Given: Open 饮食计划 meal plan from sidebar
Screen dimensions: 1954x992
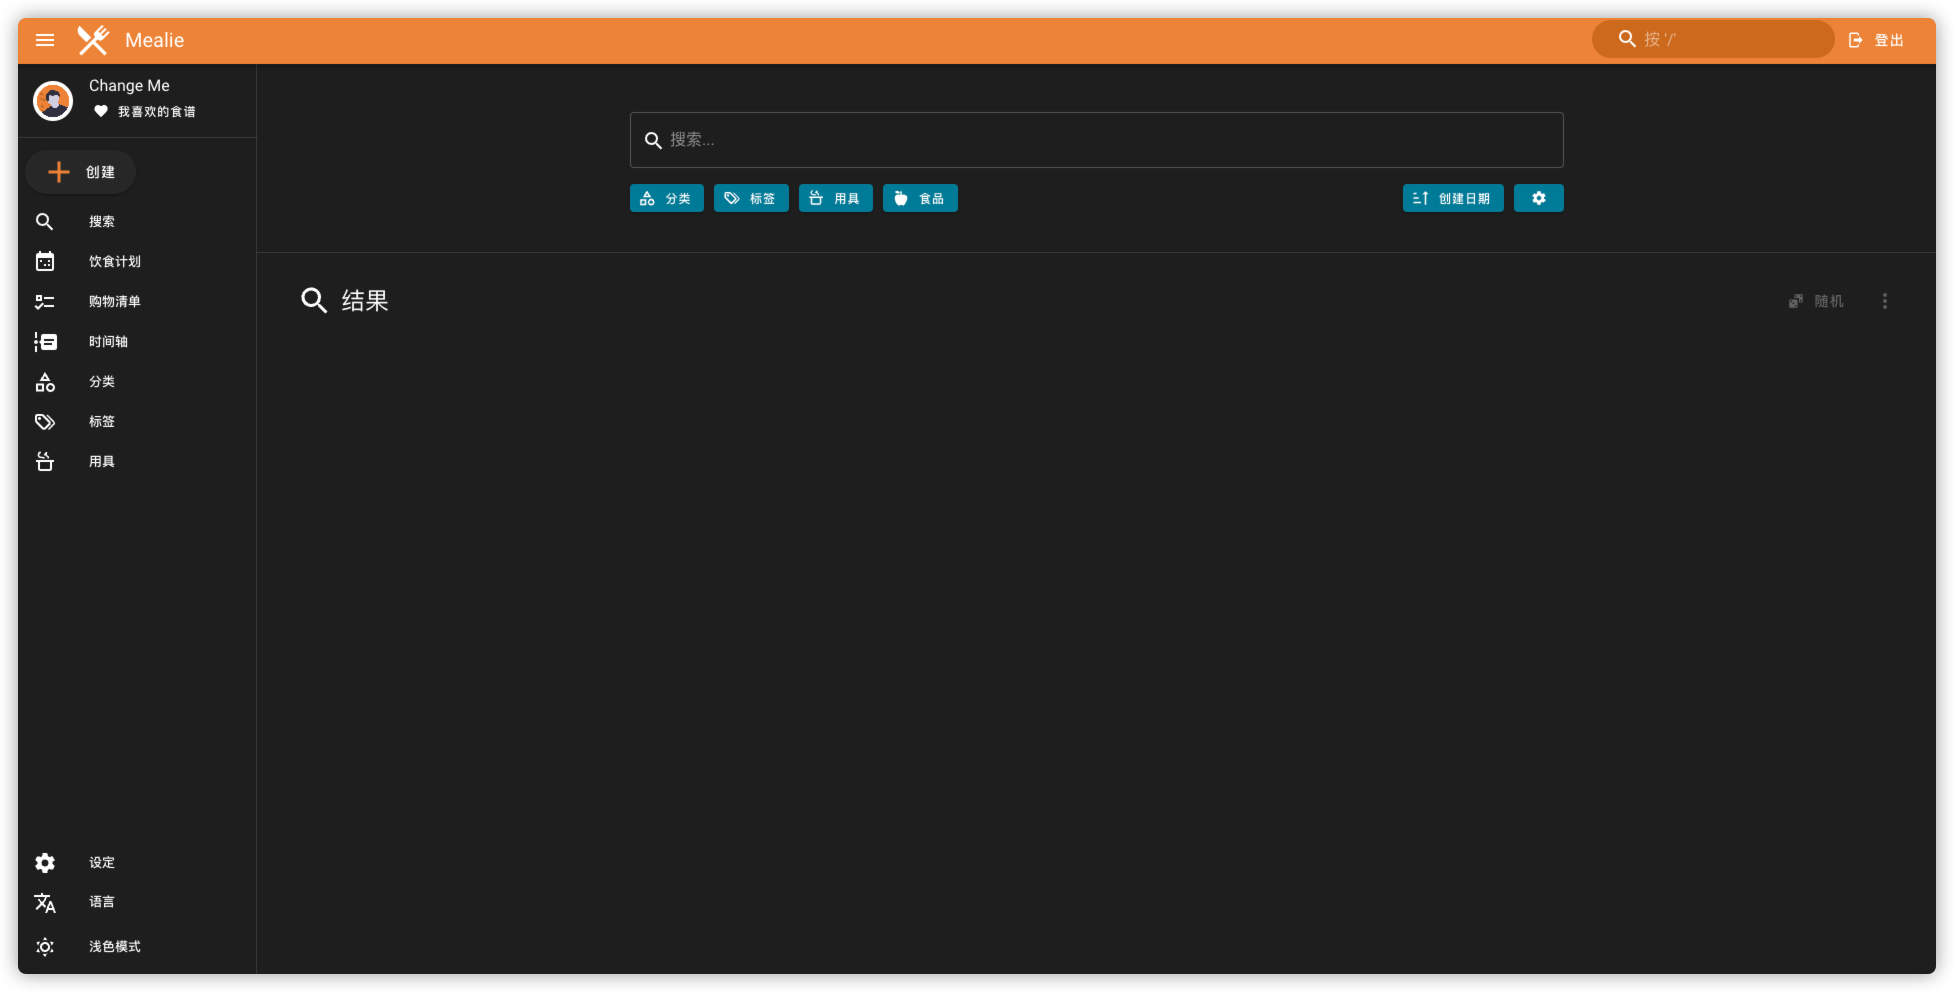Looking at the screenshot, I should point(114,261).
